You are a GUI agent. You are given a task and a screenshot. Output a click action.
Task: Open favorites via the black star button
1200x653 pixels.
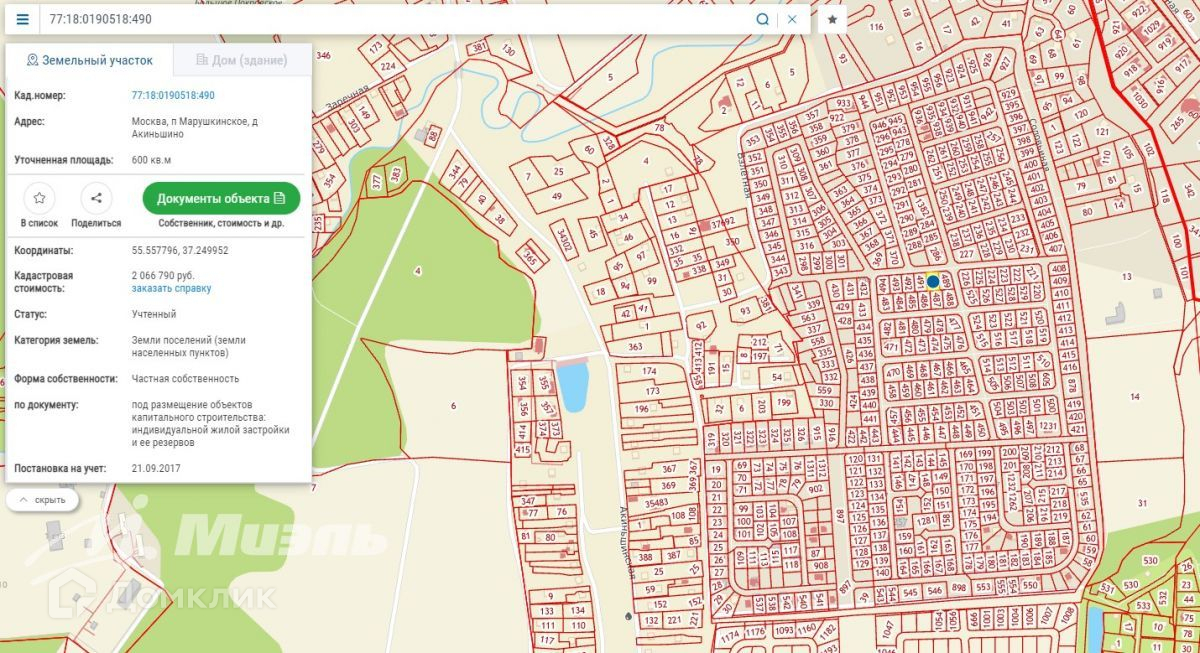click(832, 19)
